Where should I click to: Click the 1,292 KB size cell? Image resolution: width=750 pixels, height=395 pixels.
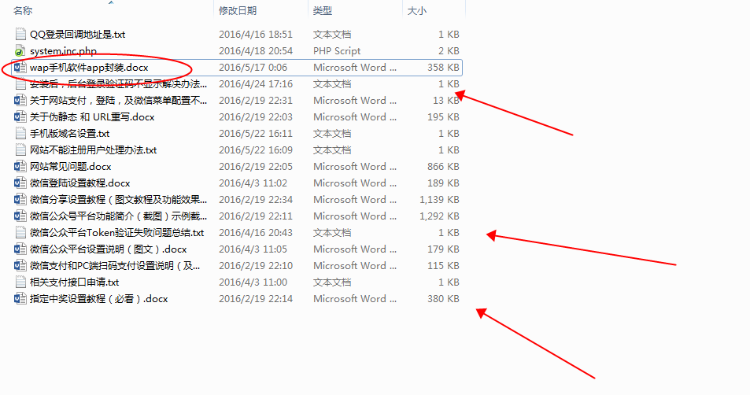[x=440, y=216]
